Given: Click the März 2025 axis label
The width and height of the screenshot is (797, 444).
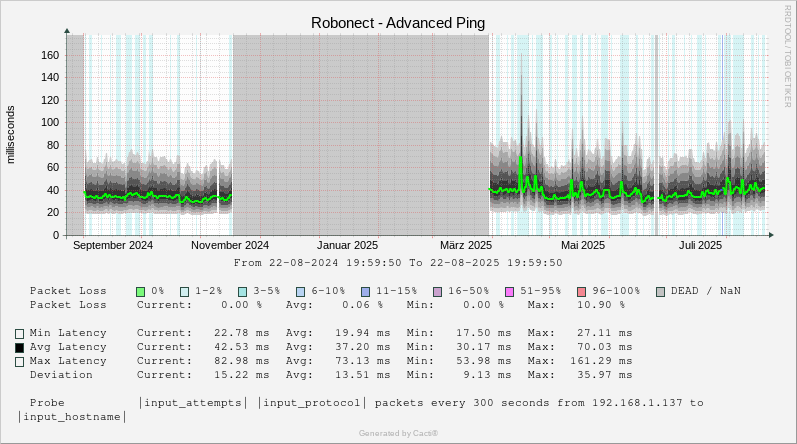Looking at the screenshot, I should click(x=466, y=245).
